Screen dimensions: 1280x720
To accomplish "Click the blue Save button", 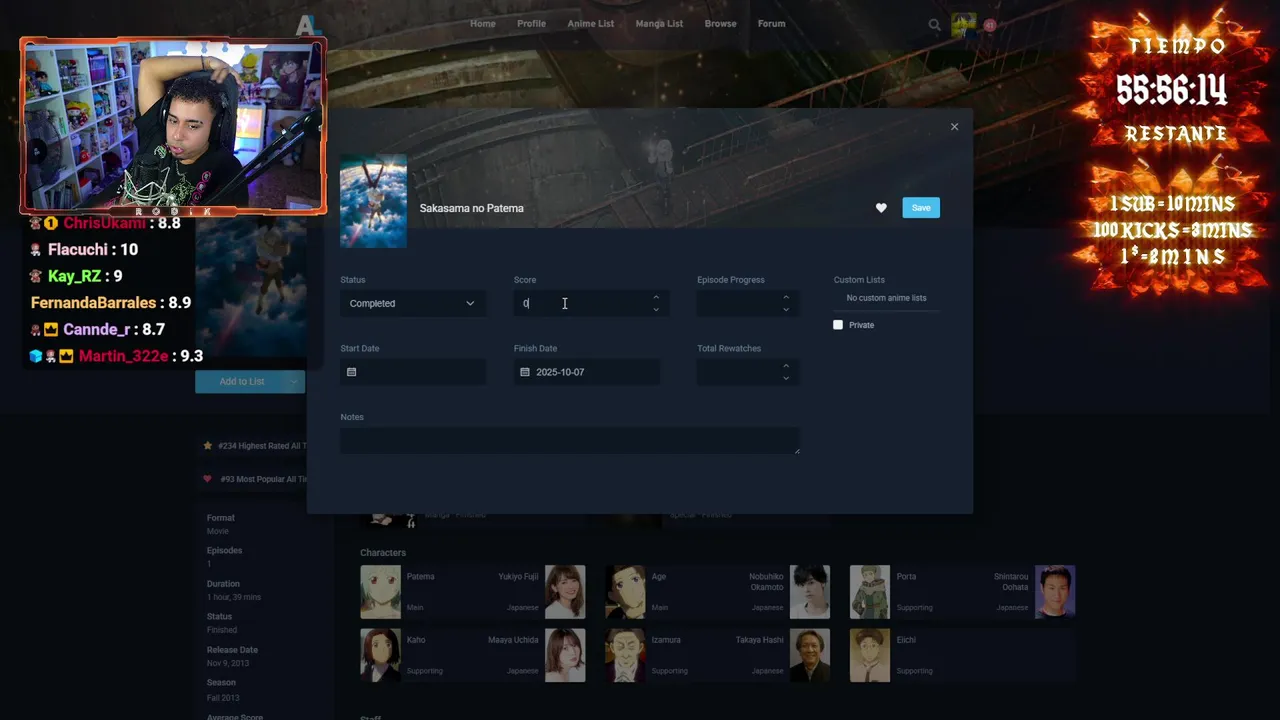I will click(x=921, y=208).
